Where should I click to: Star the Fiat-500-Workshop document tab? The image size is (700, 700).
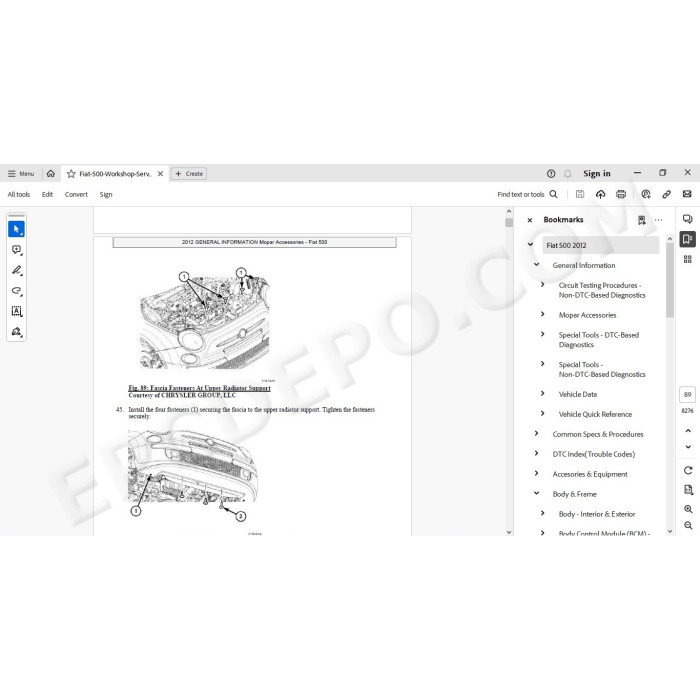click(71, 174)
